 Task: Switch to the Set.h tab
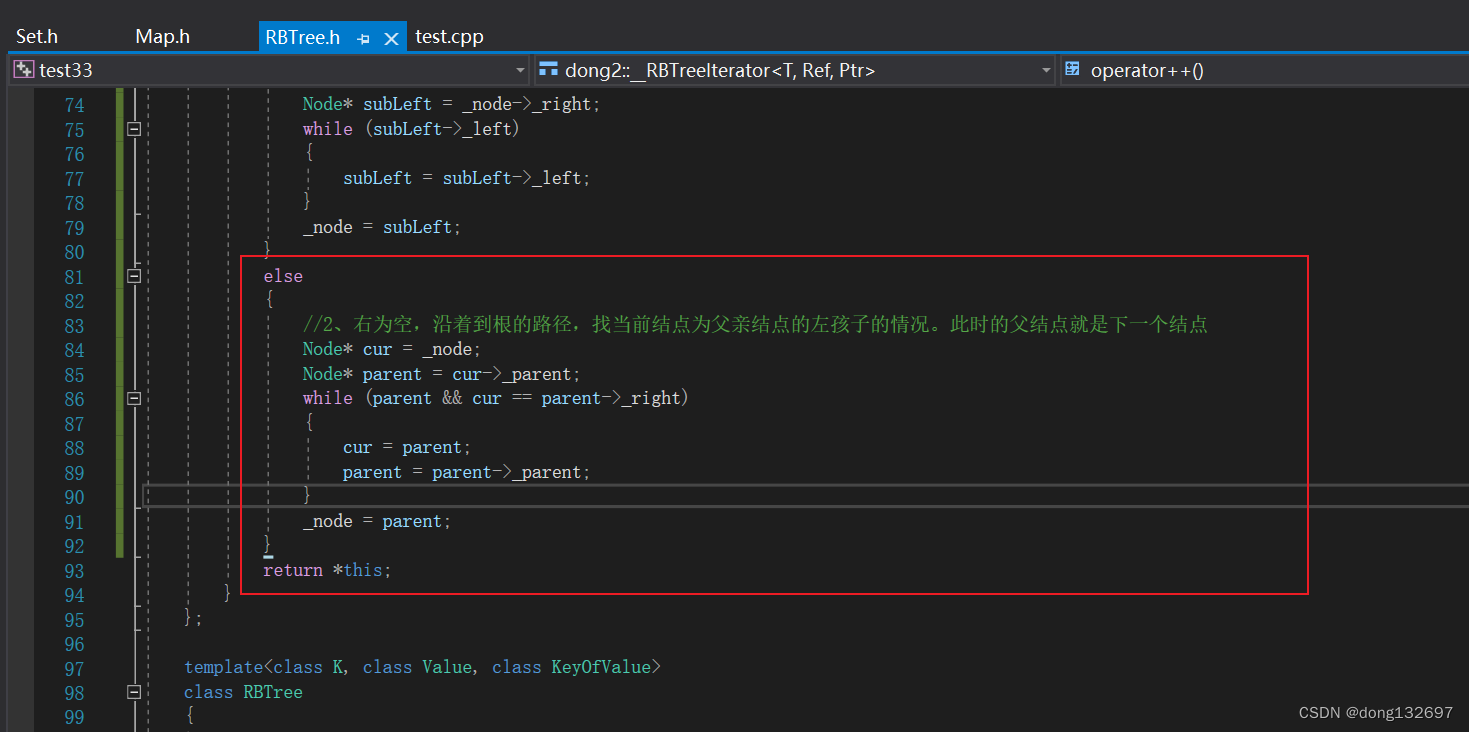tap(37, 37)
